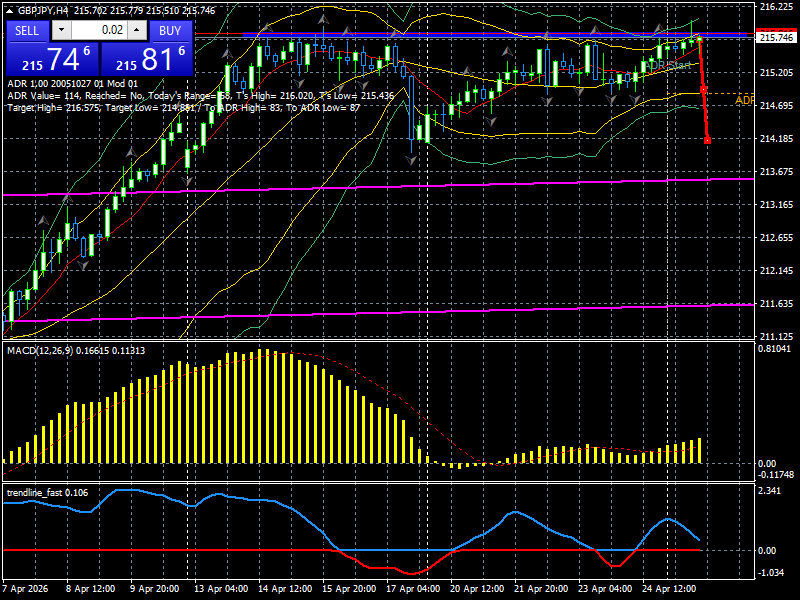Click the 23 Apr 04:00 time label
This screenshot has width=800, height=600.
605,589
